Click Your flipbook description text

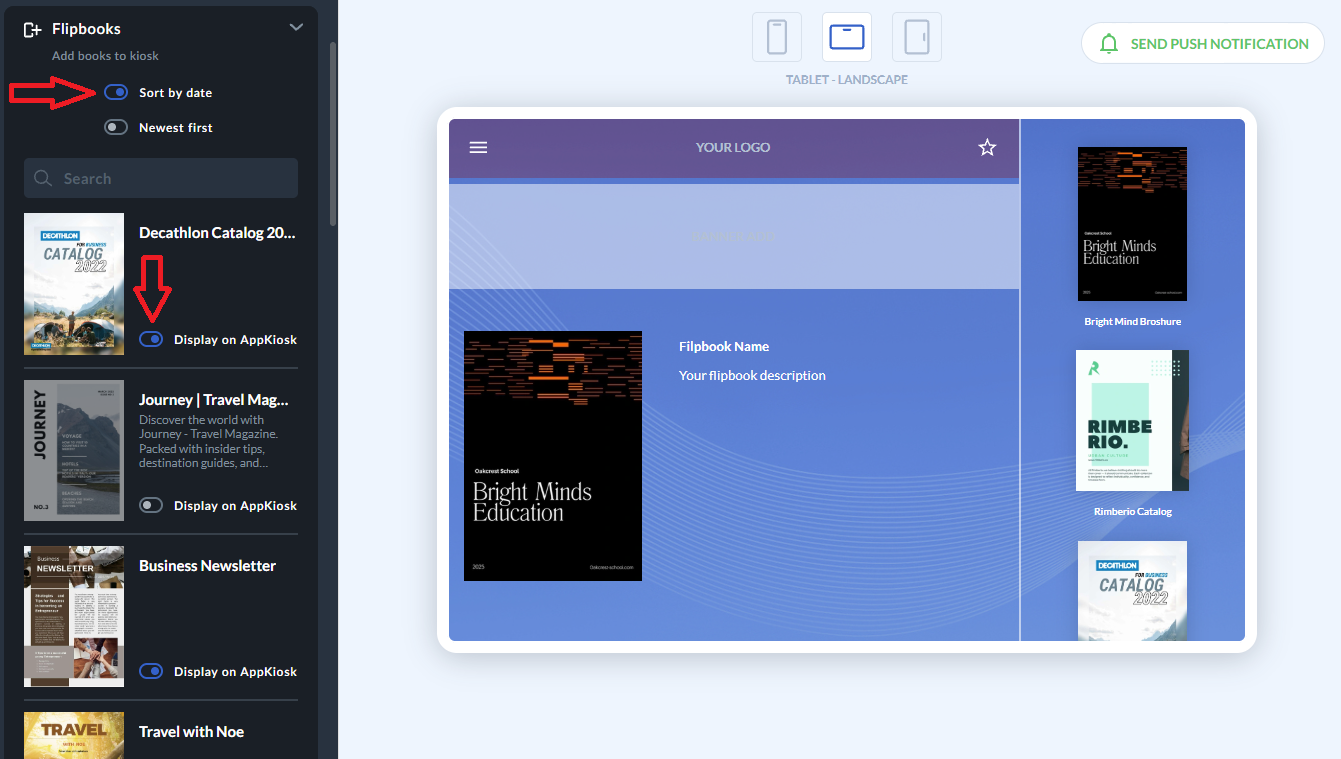click(752, 375)
